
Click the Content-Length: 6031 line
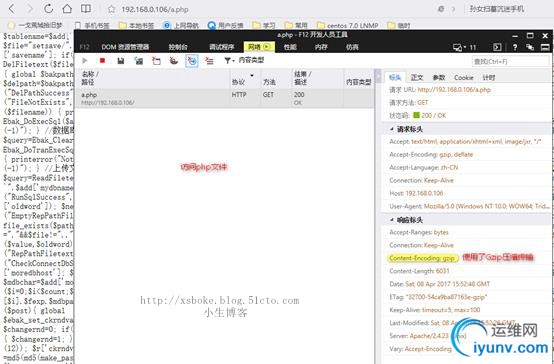click(419, 271)
